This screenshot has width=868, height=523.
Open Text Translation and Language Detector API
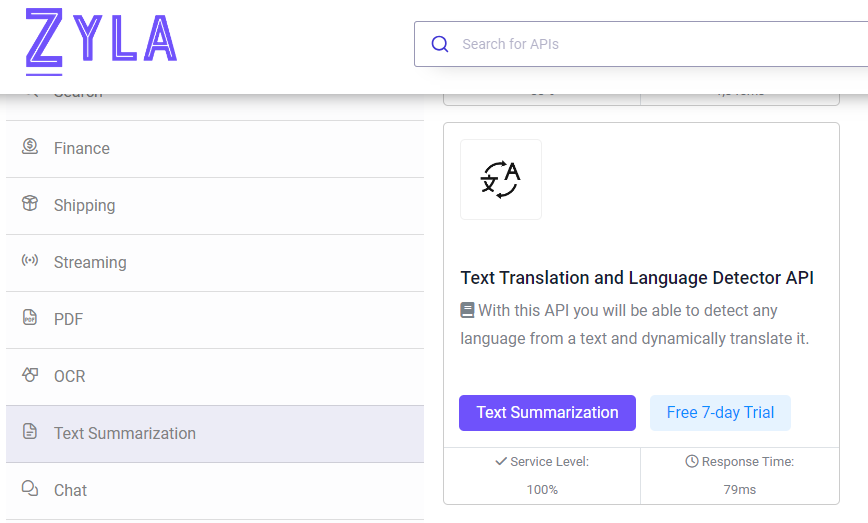(x=637, y=278)
